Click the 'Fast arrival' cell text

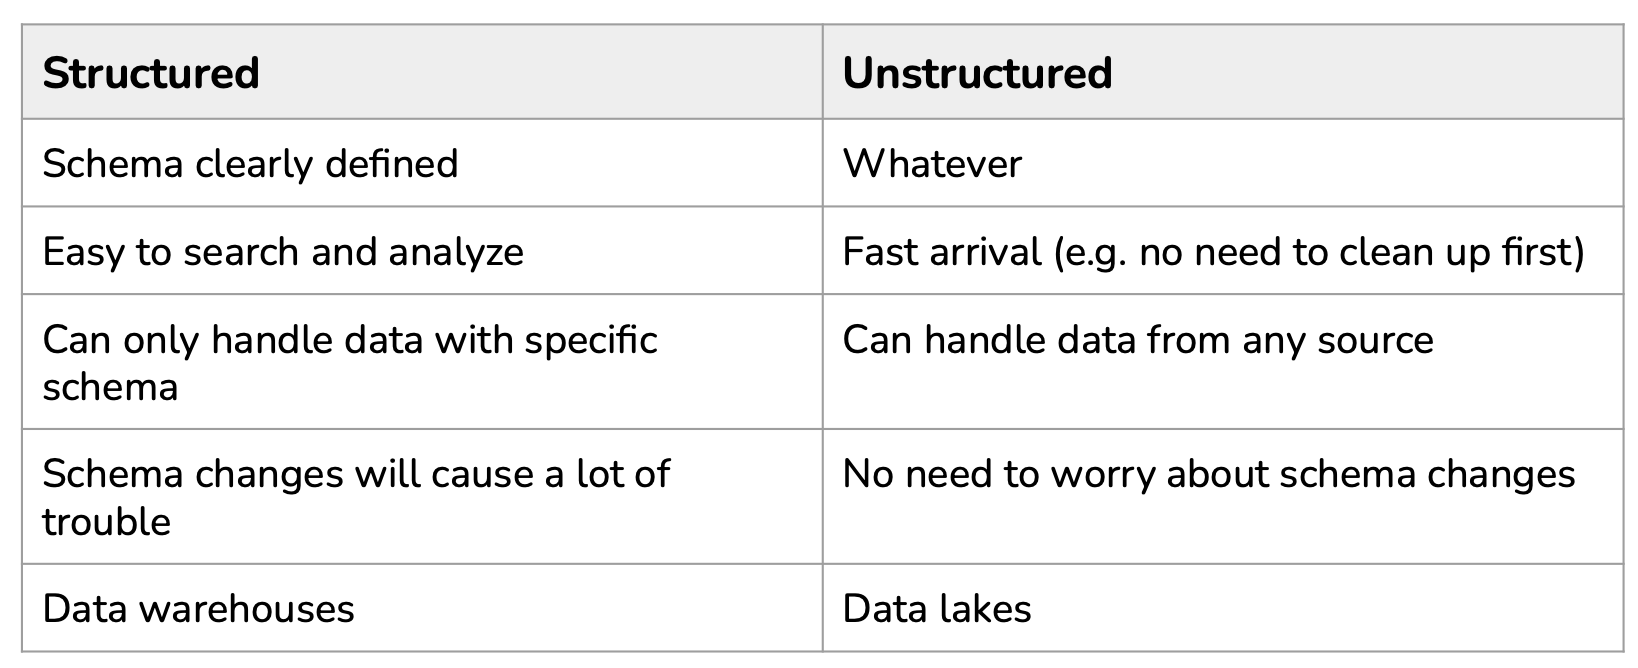(x=1213, y=252)
